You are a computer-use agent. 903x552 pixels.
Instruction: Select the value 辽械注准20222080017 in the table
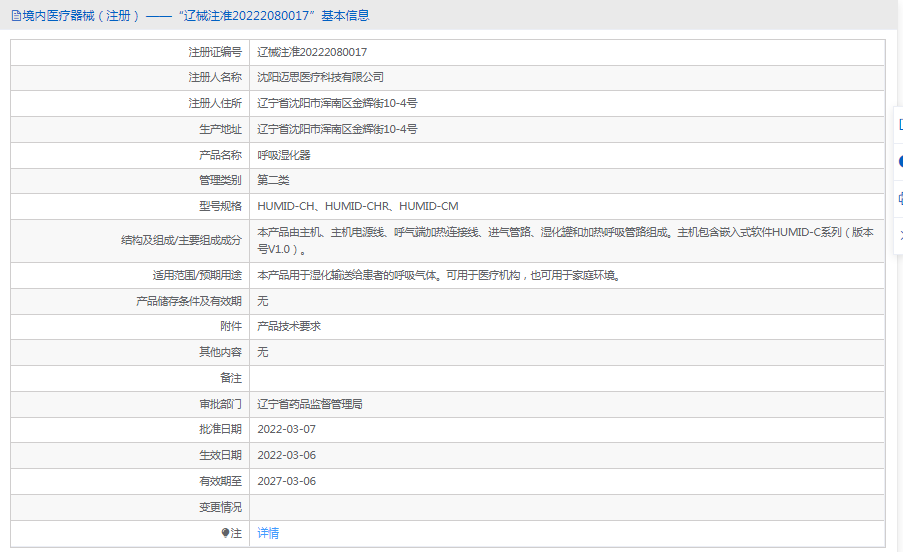pos(312,52)
